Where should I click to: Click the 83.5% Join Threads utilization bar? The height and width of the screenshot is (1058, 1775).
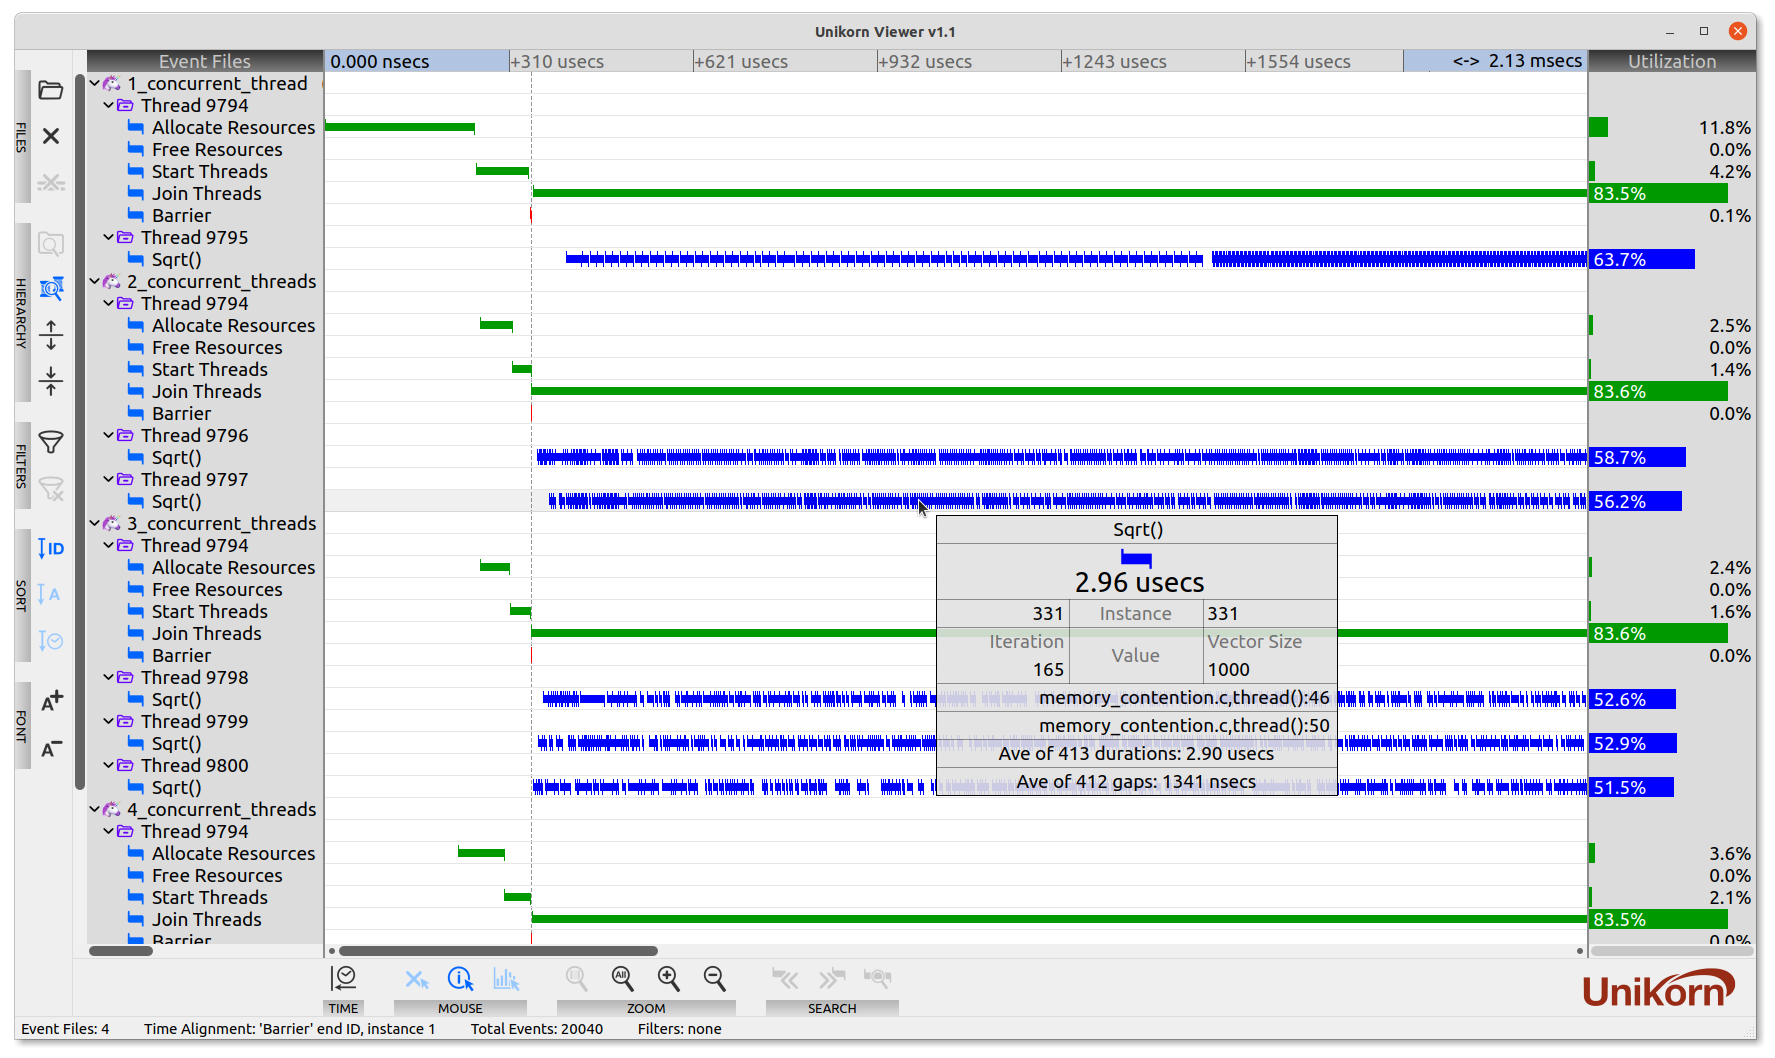pos(1658,194)
